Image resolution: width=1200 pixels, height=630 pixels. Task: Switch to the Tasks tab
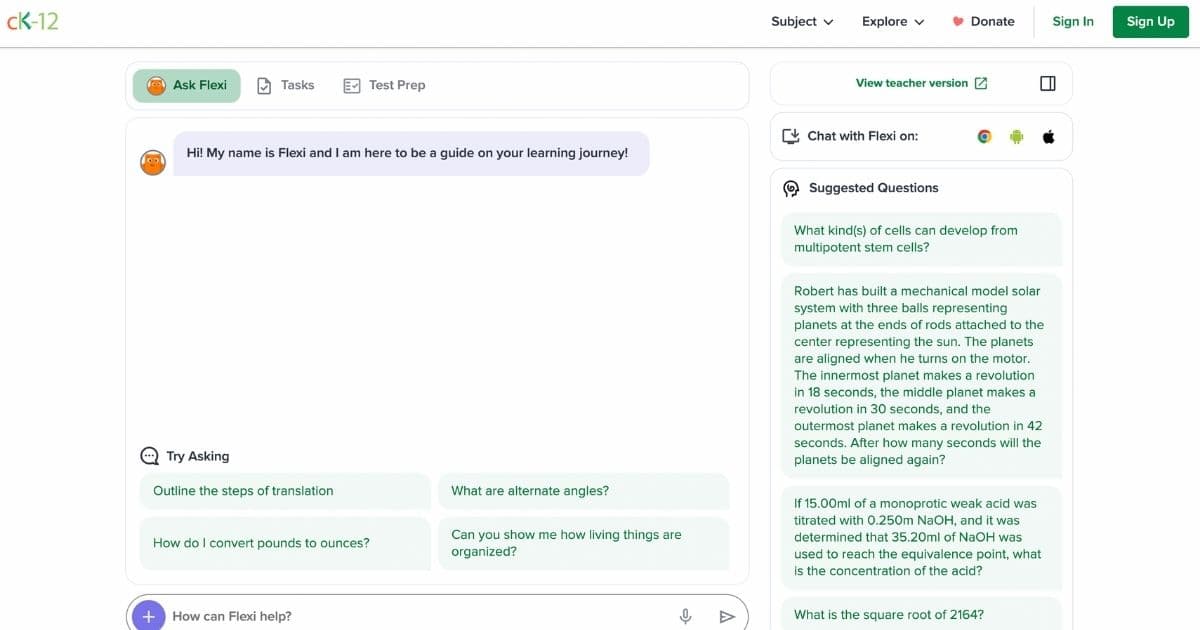(x=286, y=86)
